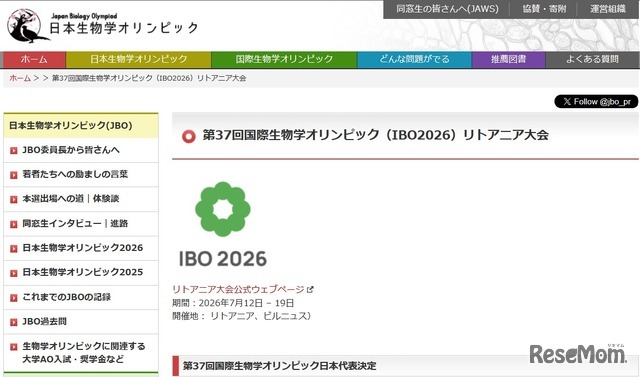The width and height of the screenshot is (640, 377).
Task: Click arrow icon beside 日本生物学オリンピック2025
Action: coord(14,273)
